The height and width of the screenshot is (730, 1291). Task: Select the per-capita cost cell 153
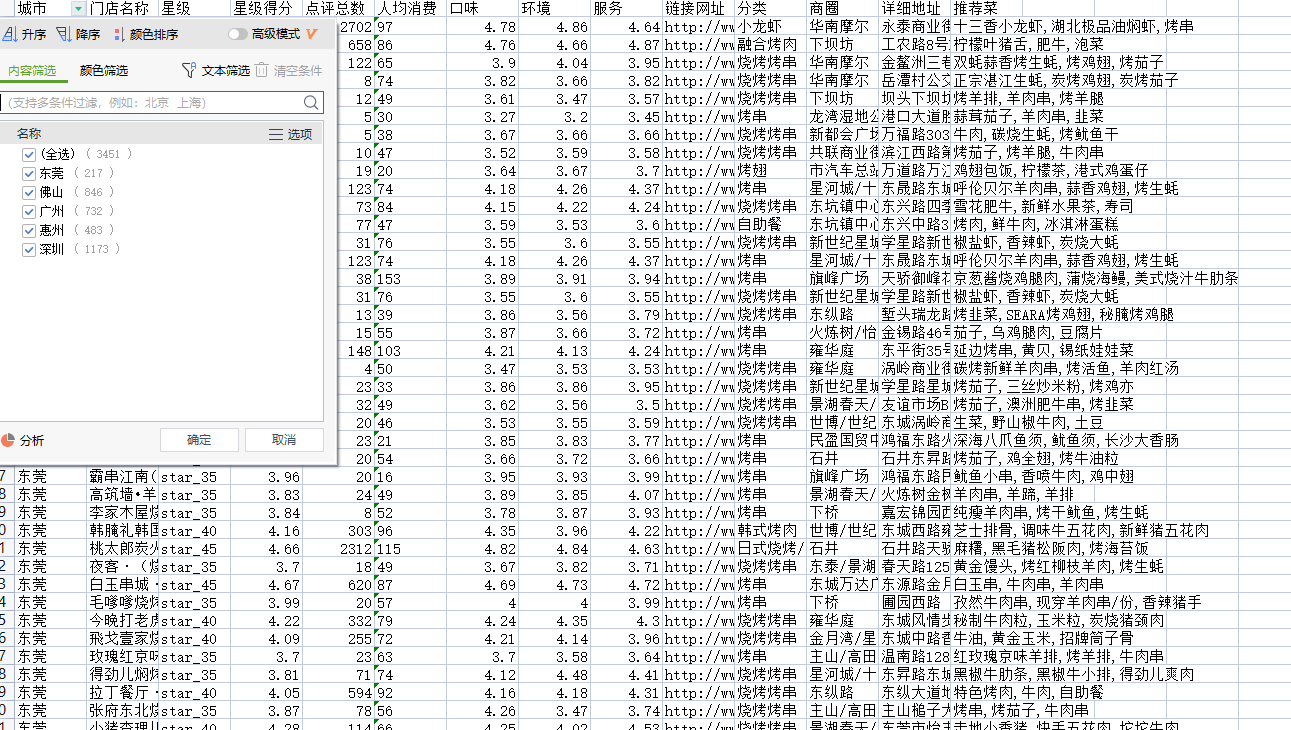(x=410, y=279)
